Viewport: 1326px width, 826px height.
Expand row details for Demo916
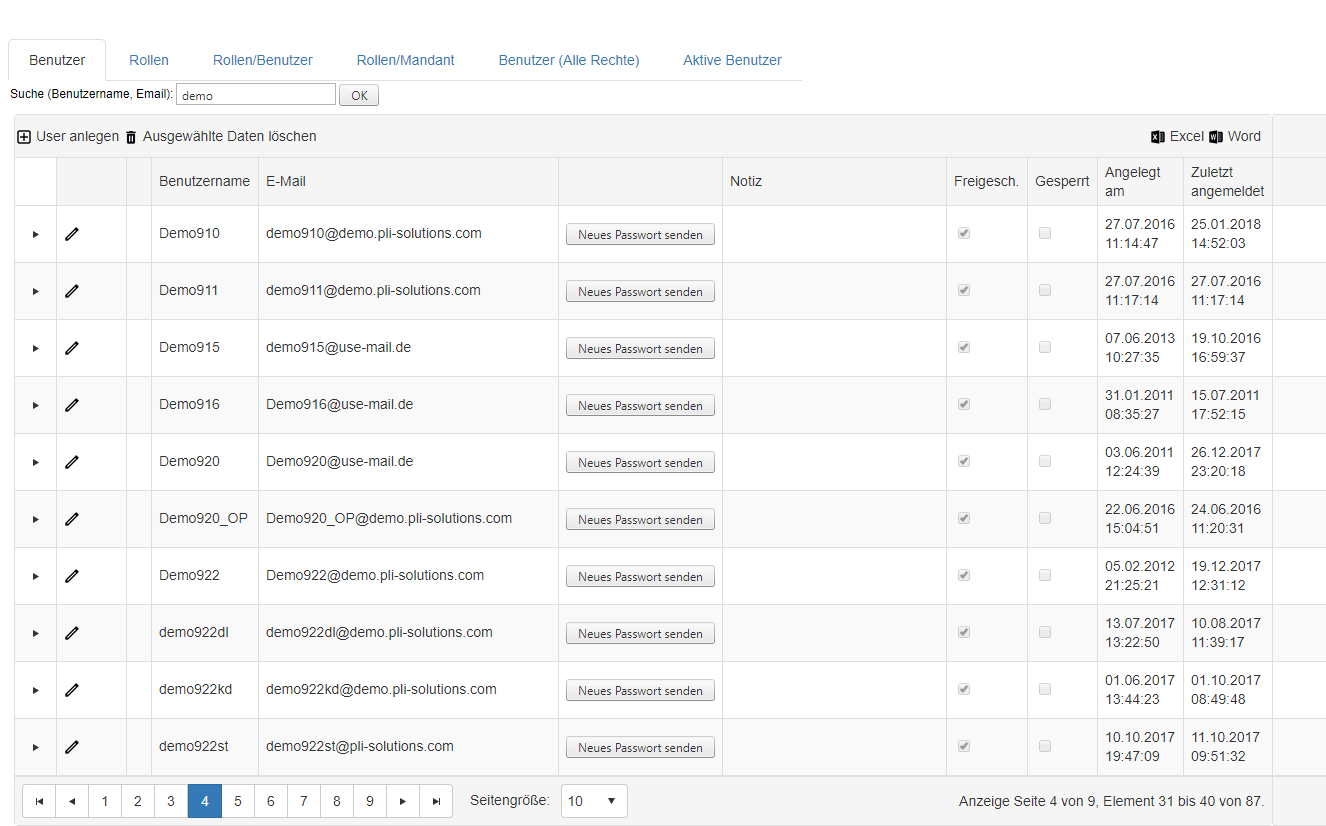(x=36, y=405)
